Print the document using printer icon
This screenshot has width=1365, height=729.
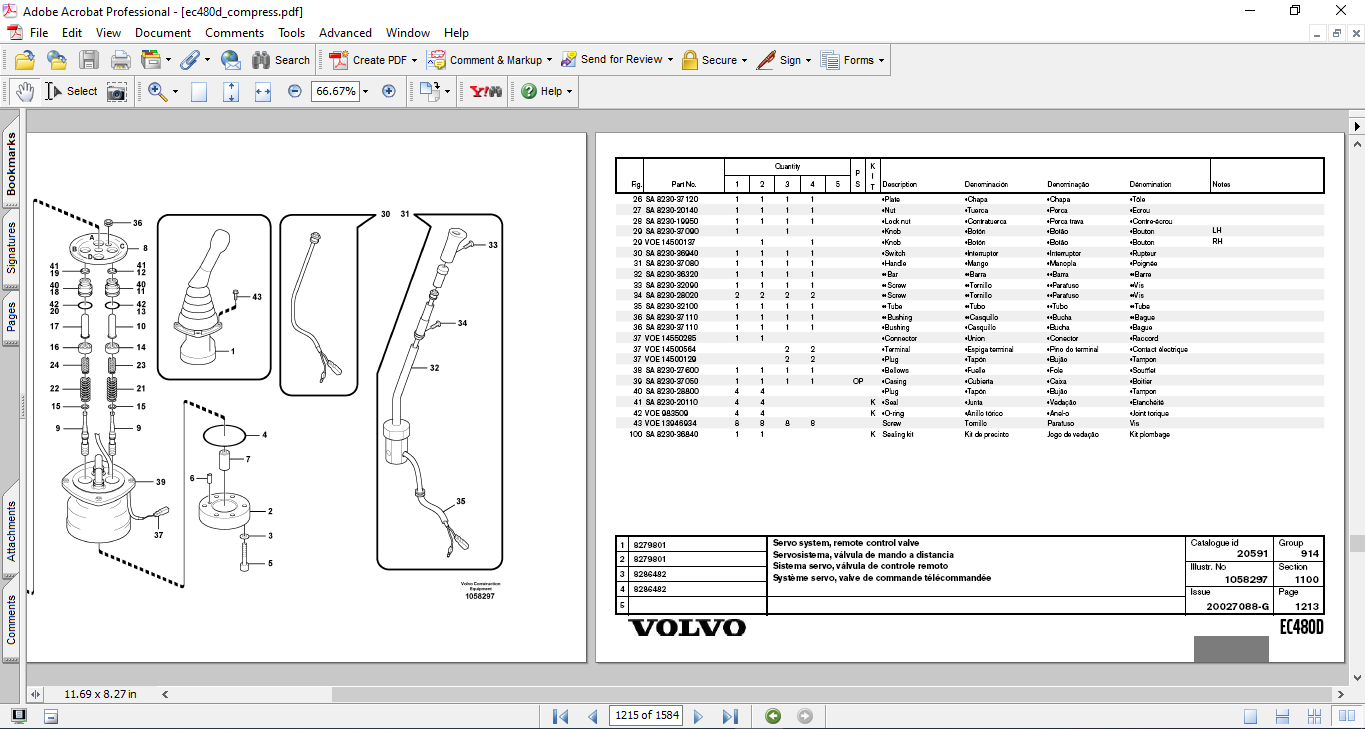[120, 60]
